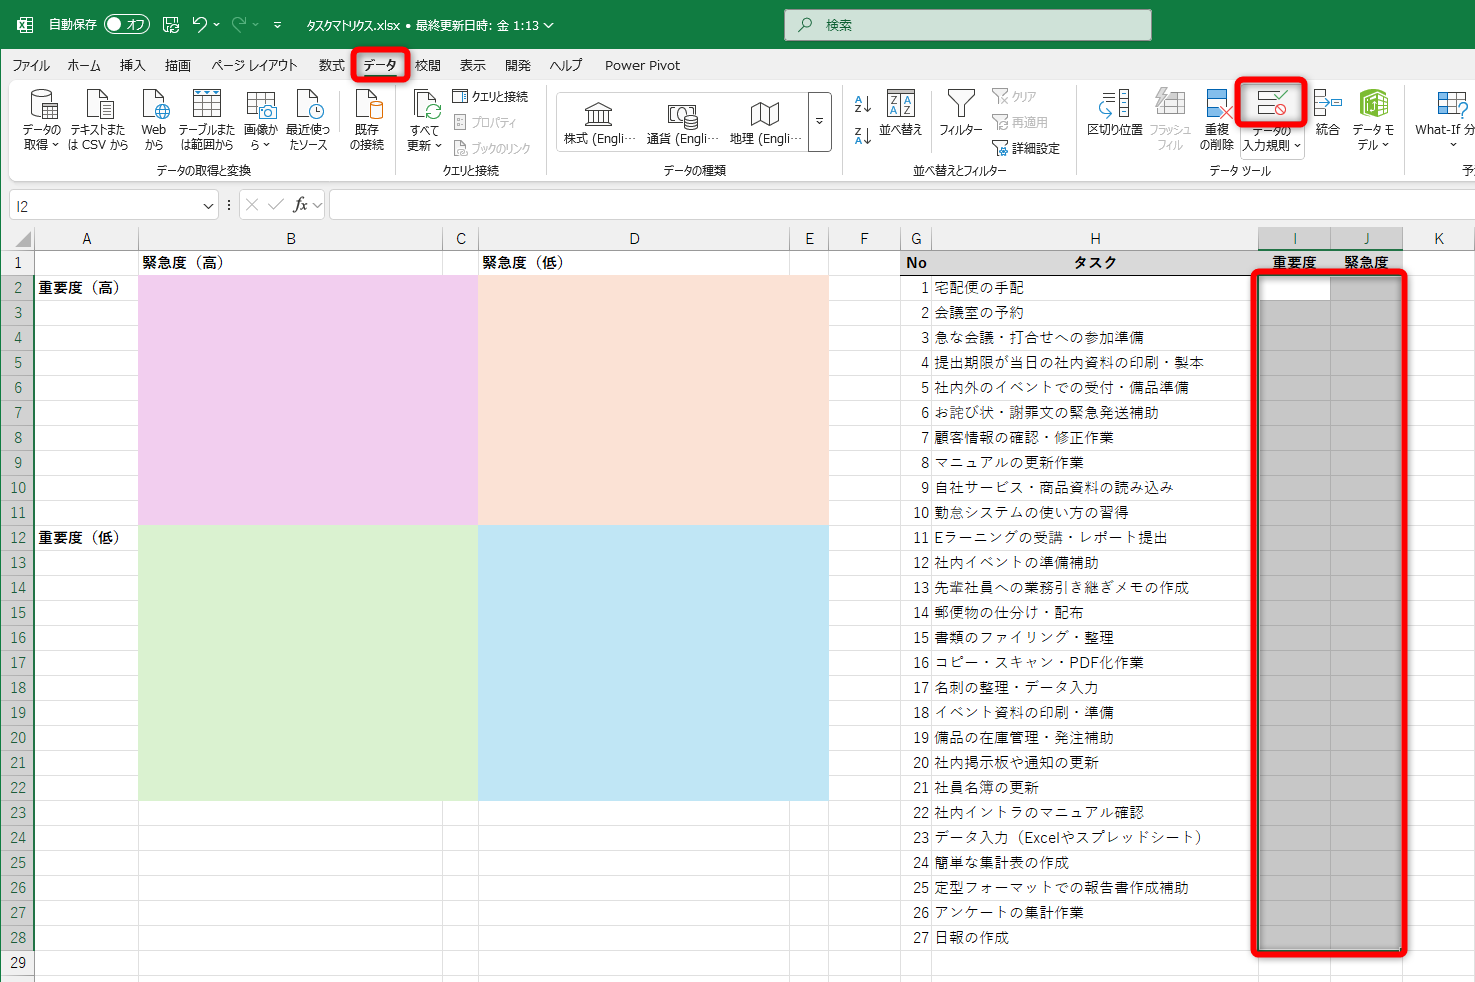The width and height of the screenshot is (1475, 982).
Task: Use the 画像から (From Picture) icon
Action: [x=260, y=120]
